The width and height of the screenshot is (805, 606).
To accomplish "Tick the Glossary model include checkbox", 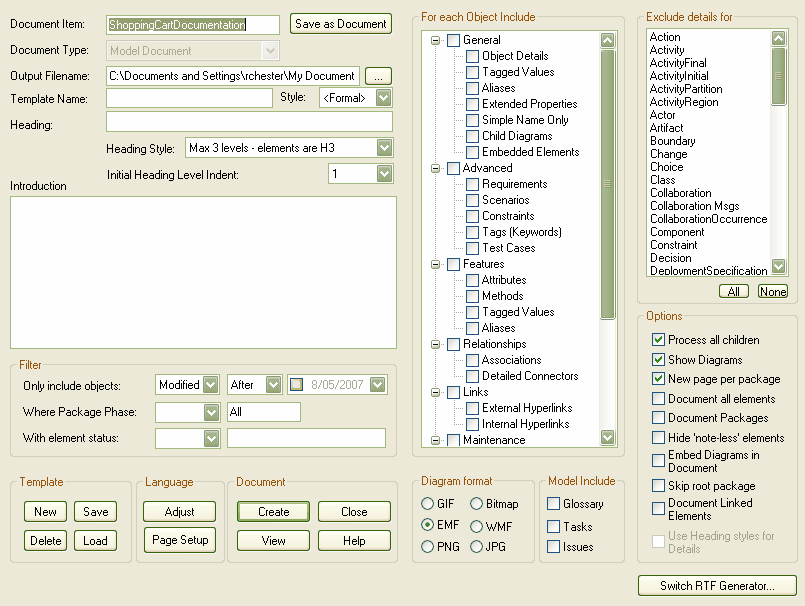I will (554, 504).
